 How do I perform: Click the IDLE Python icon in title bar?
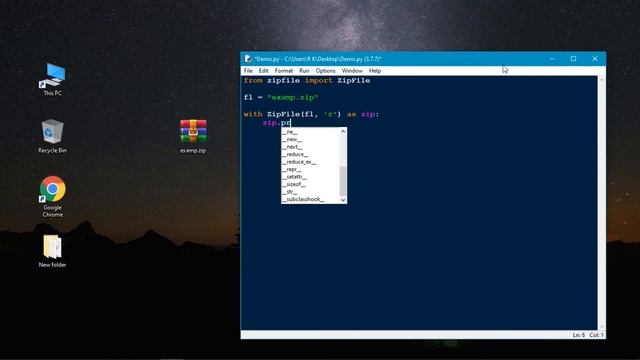click(x=248, y=59)
